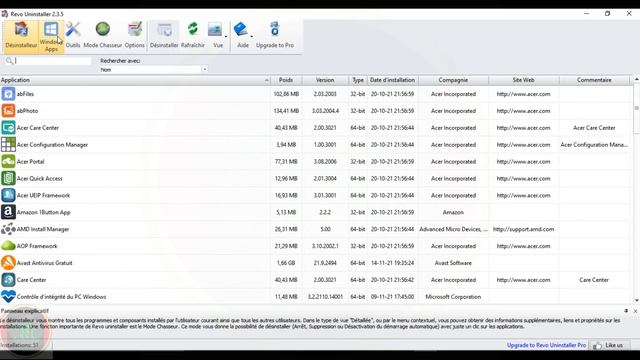Viewport: 640px width, 360px height.
Task: Select the Acer Quick Access row name
Action: pyautogui.click(x=40, y=178)
